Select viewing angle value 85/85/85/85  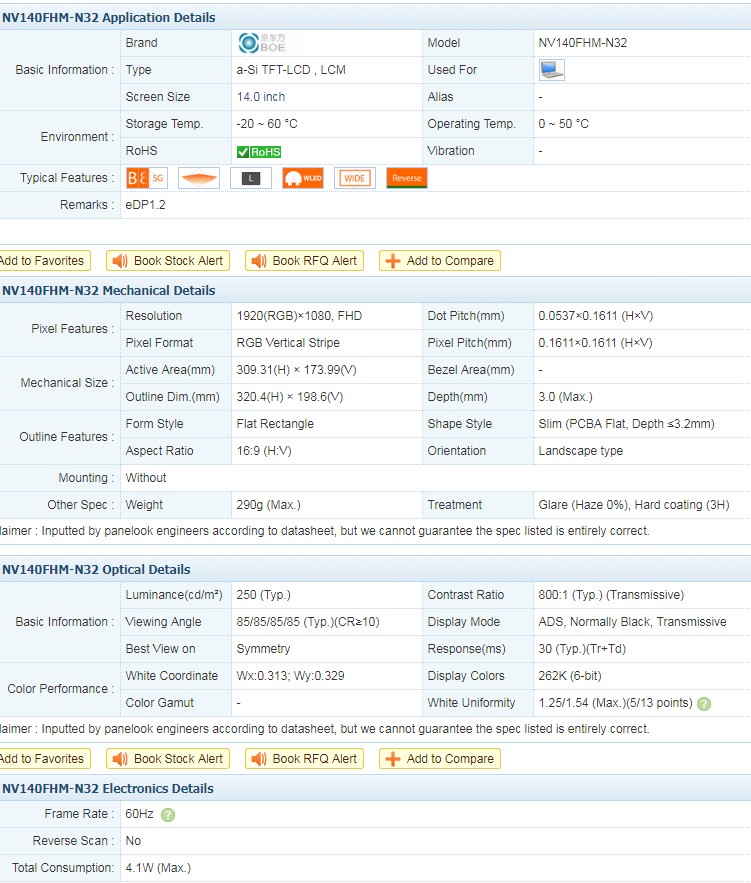coord(308,622)
